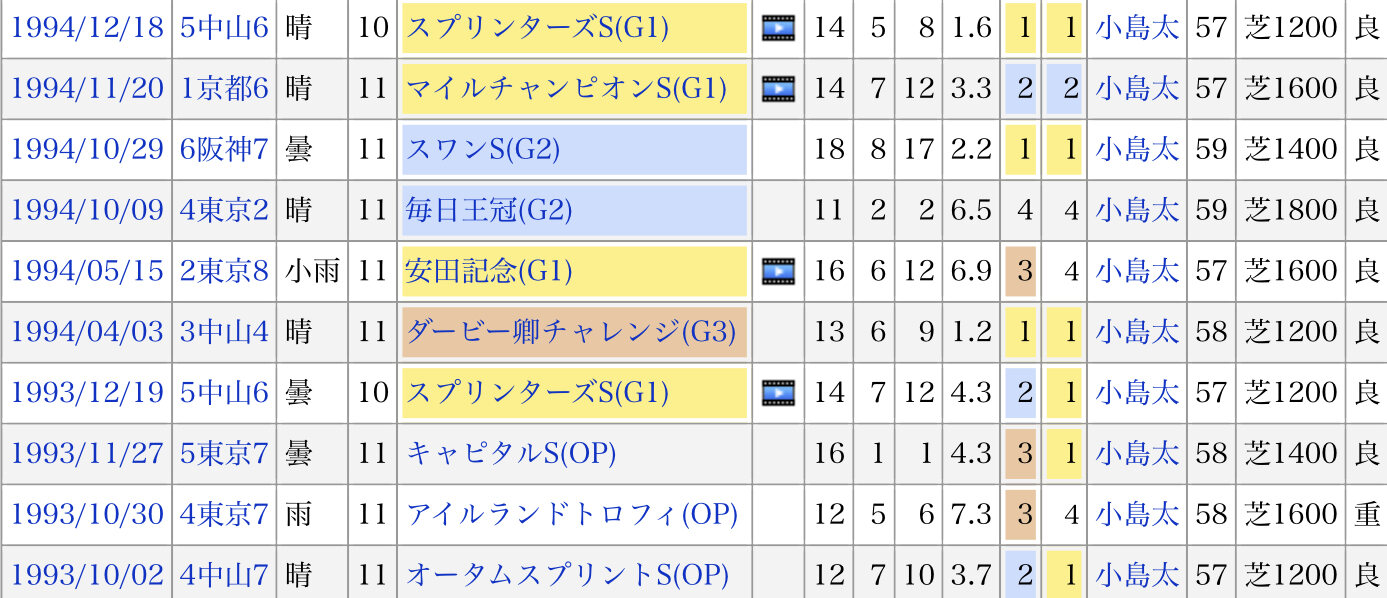
Task: Click the video icon beside 安田記念(G1)
Action: [778, 271]
